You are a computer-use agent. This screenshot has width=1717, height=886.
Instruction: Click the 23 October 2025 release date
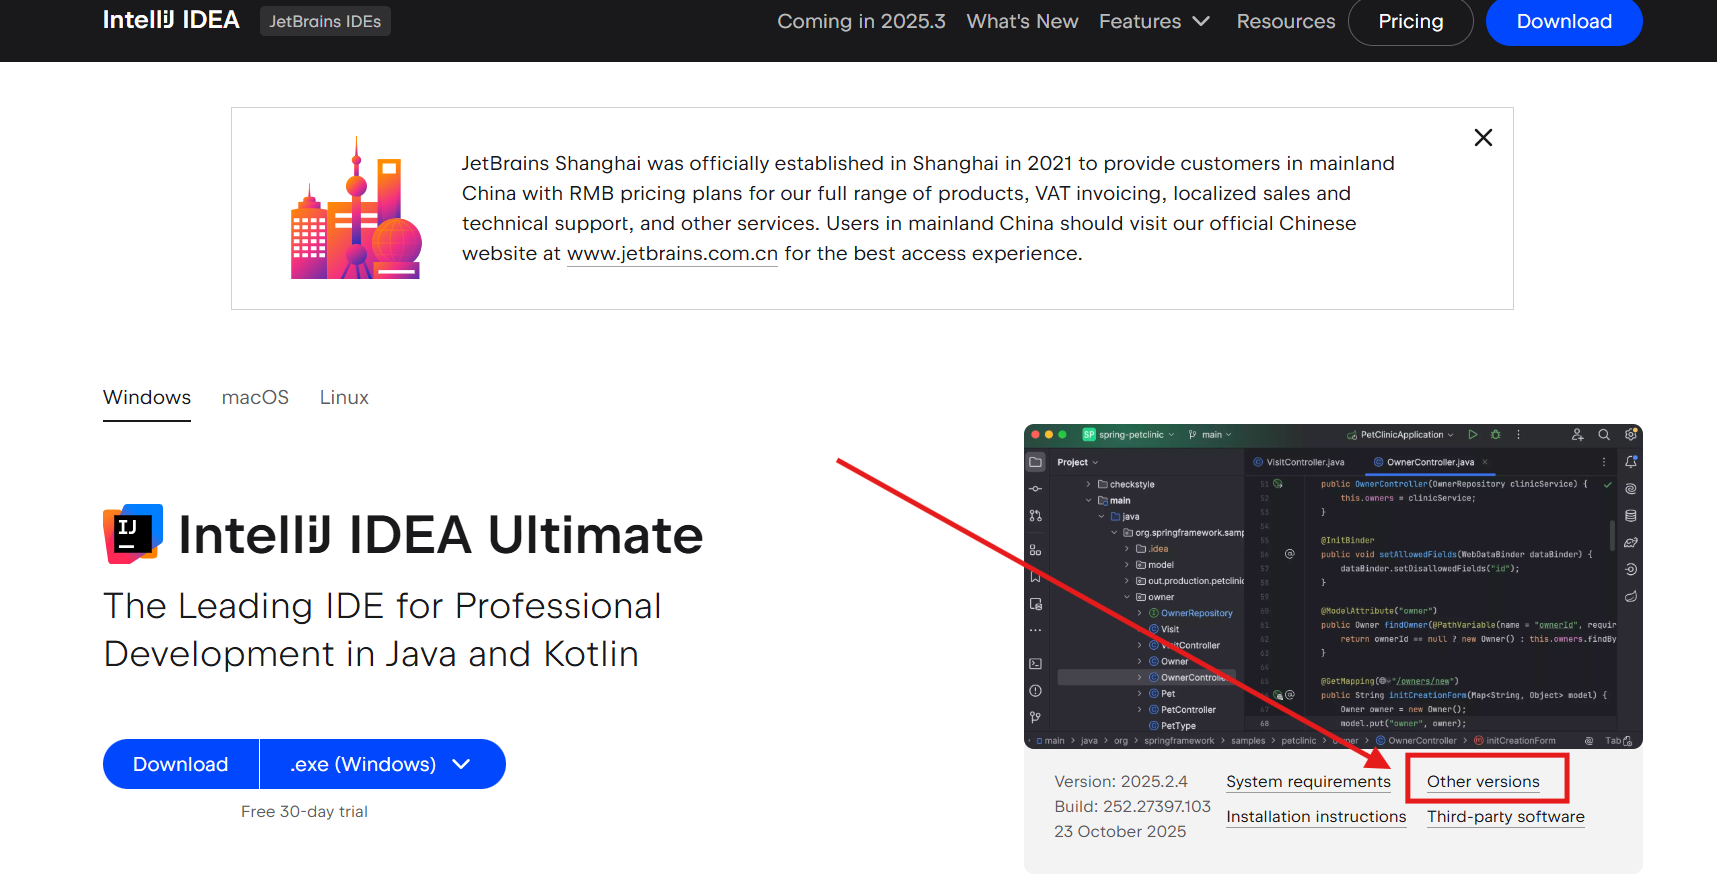[1120, 832]
